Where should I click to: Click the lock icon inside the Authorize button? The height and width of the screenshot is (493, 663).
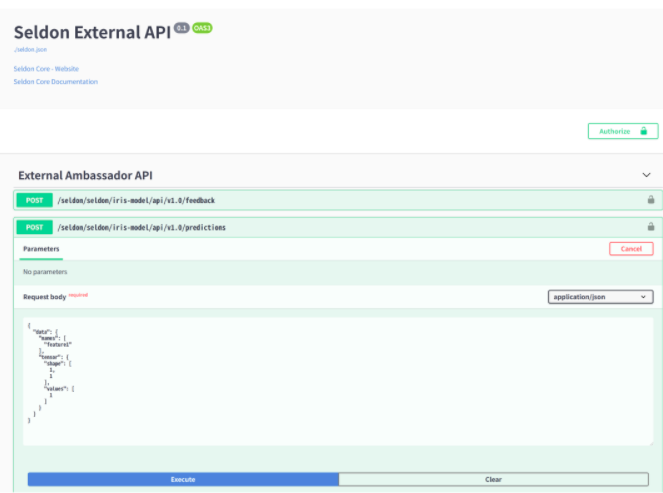pyautogui.click(x=644, y=131)
